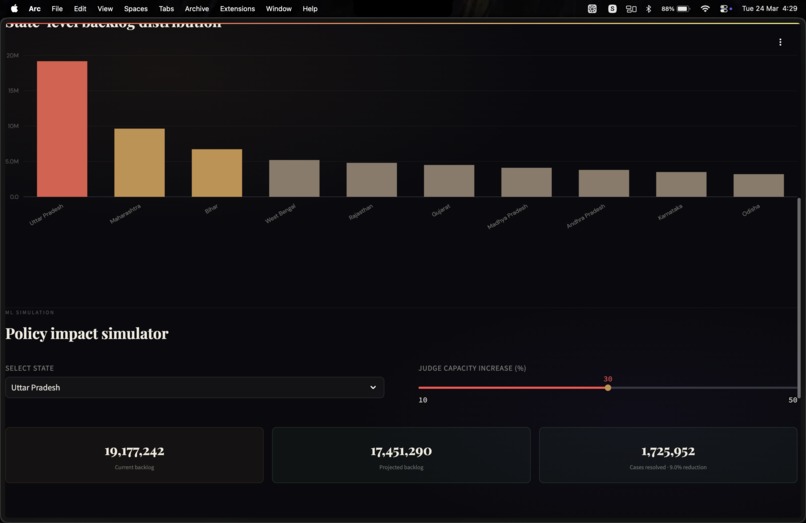Click the S app icon in menu bar

click(x=612, y=9)
